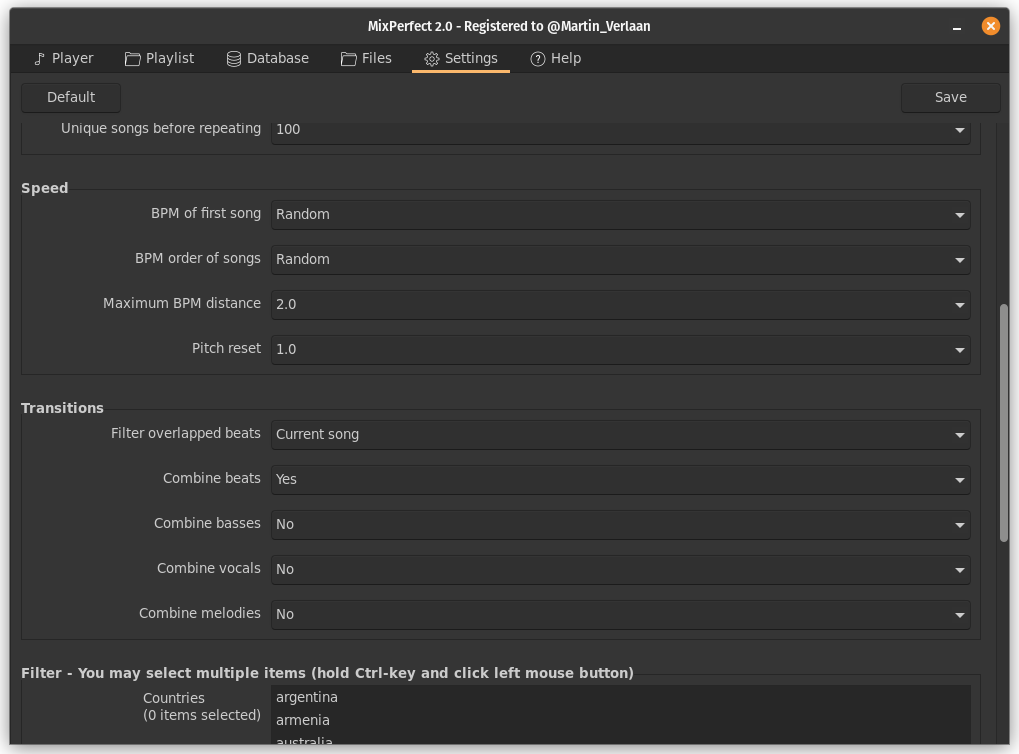
Task: Minimize the MixPerfect window
Action: click(957, 27)
